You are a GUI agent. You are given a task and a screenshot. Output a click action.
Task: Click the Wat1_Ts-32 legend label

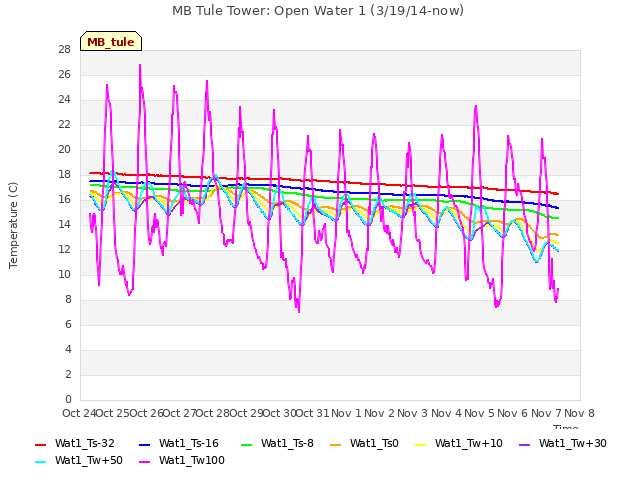tap(84, 443)
